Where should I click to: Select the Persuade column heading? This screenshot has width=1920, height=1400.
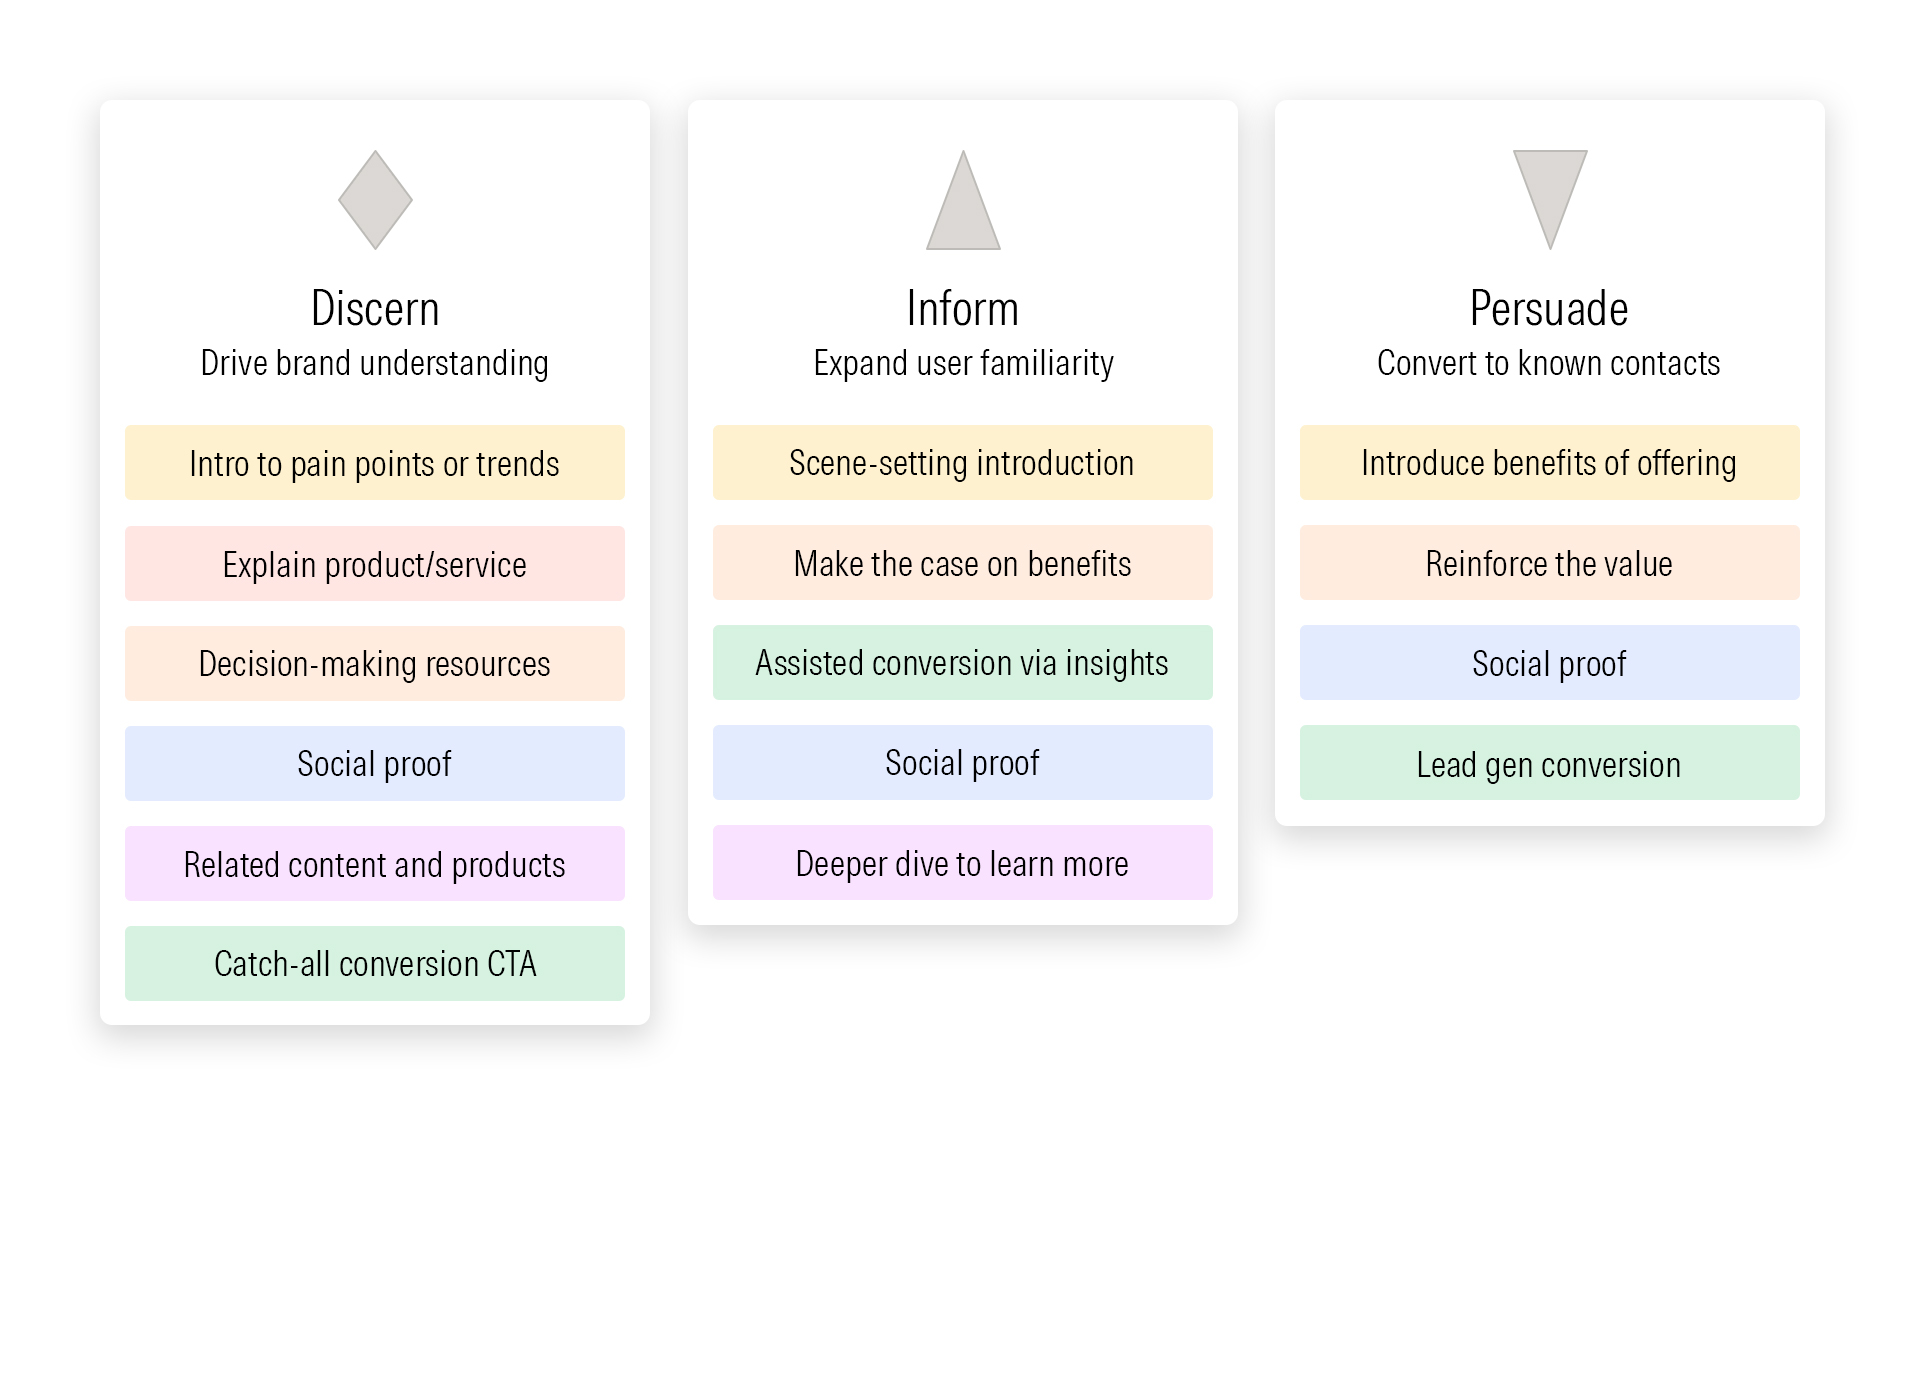point(1549,309)
